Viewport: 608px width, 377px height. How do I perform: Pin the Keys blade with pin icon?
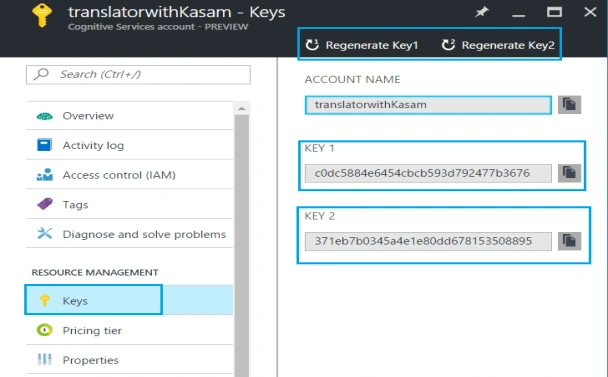482,12
